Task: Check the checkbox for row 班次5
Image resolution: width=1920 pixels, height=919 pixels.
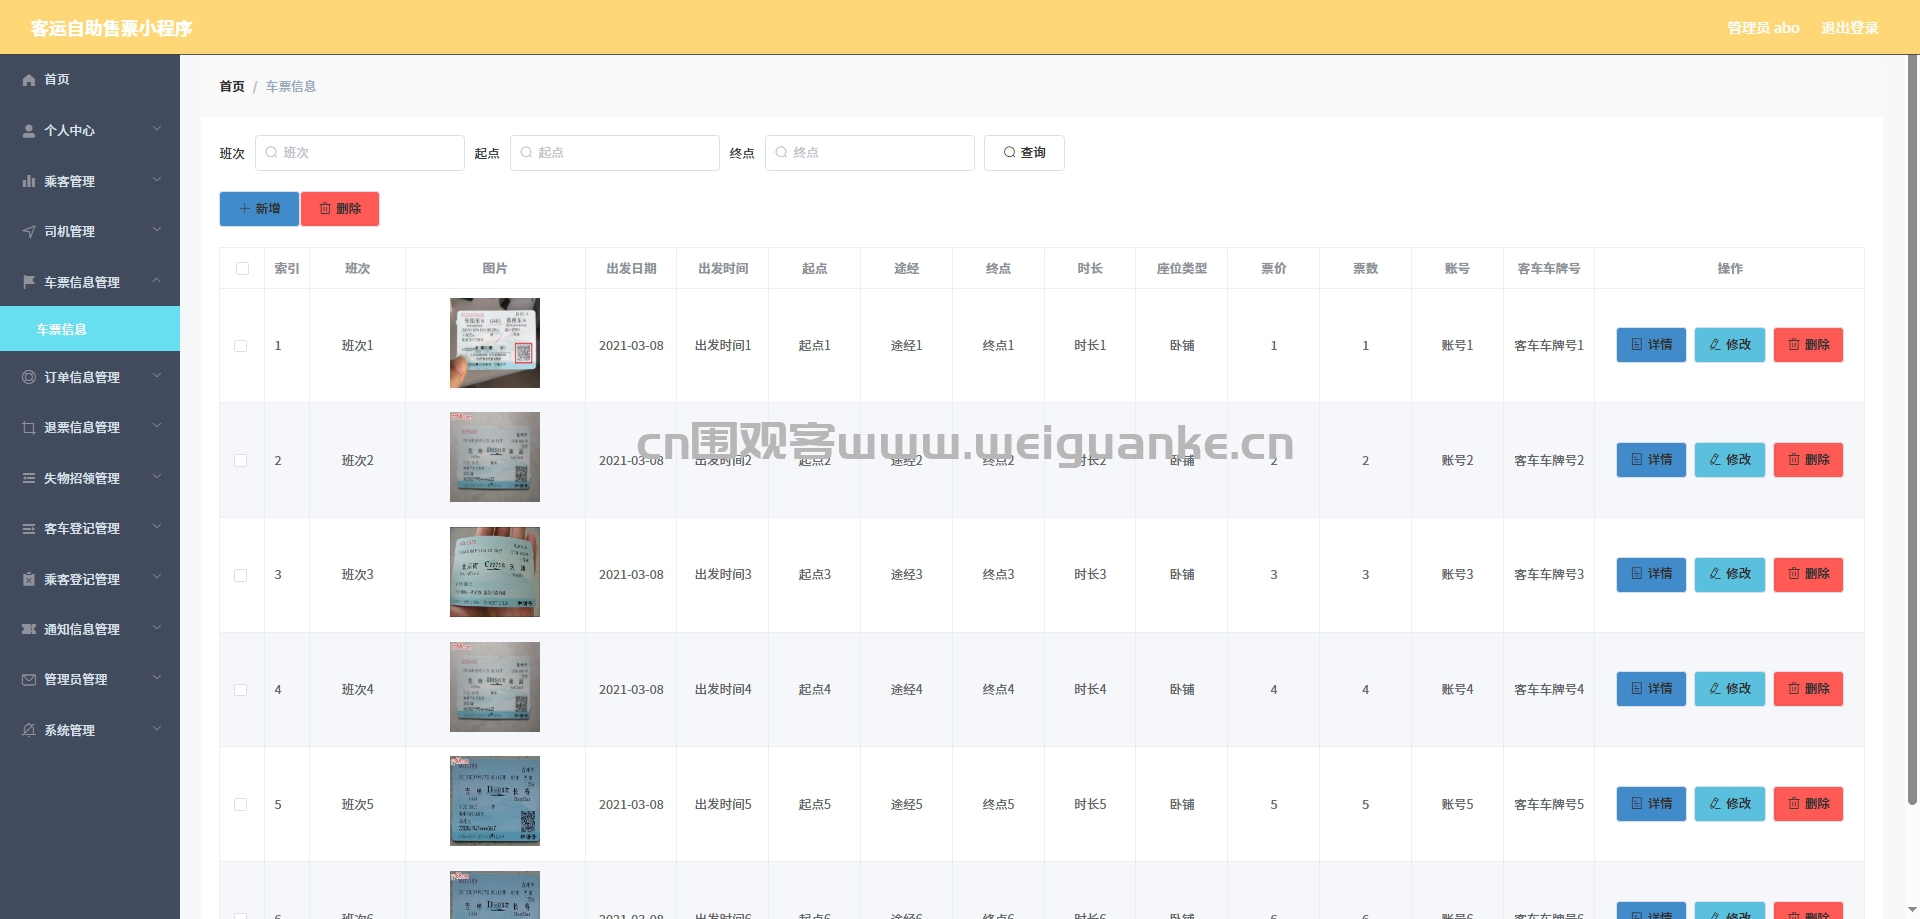Action: 240,805
